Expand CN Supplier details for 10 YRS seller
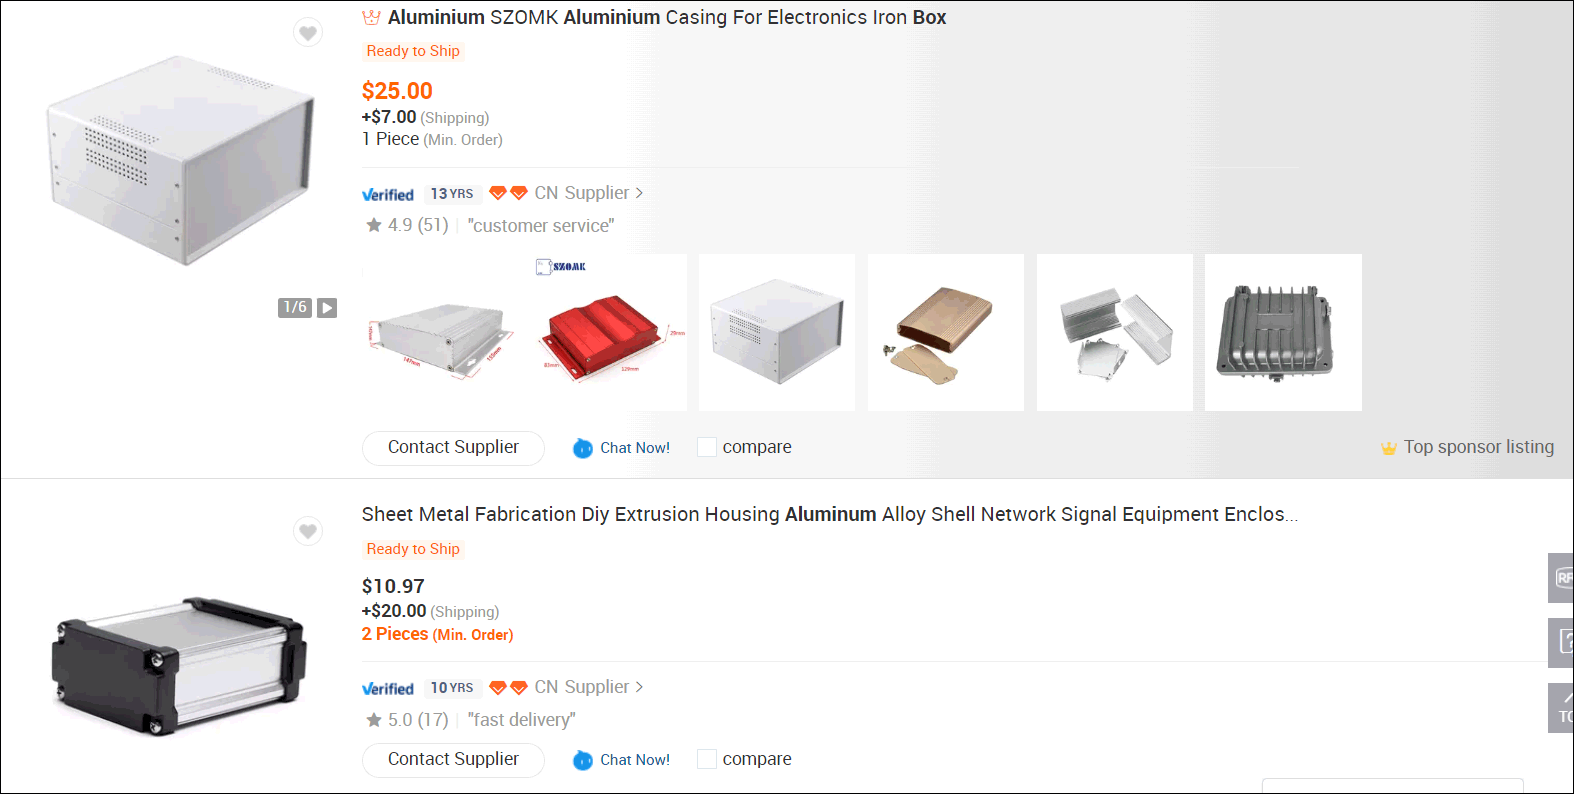 [588, 687]
